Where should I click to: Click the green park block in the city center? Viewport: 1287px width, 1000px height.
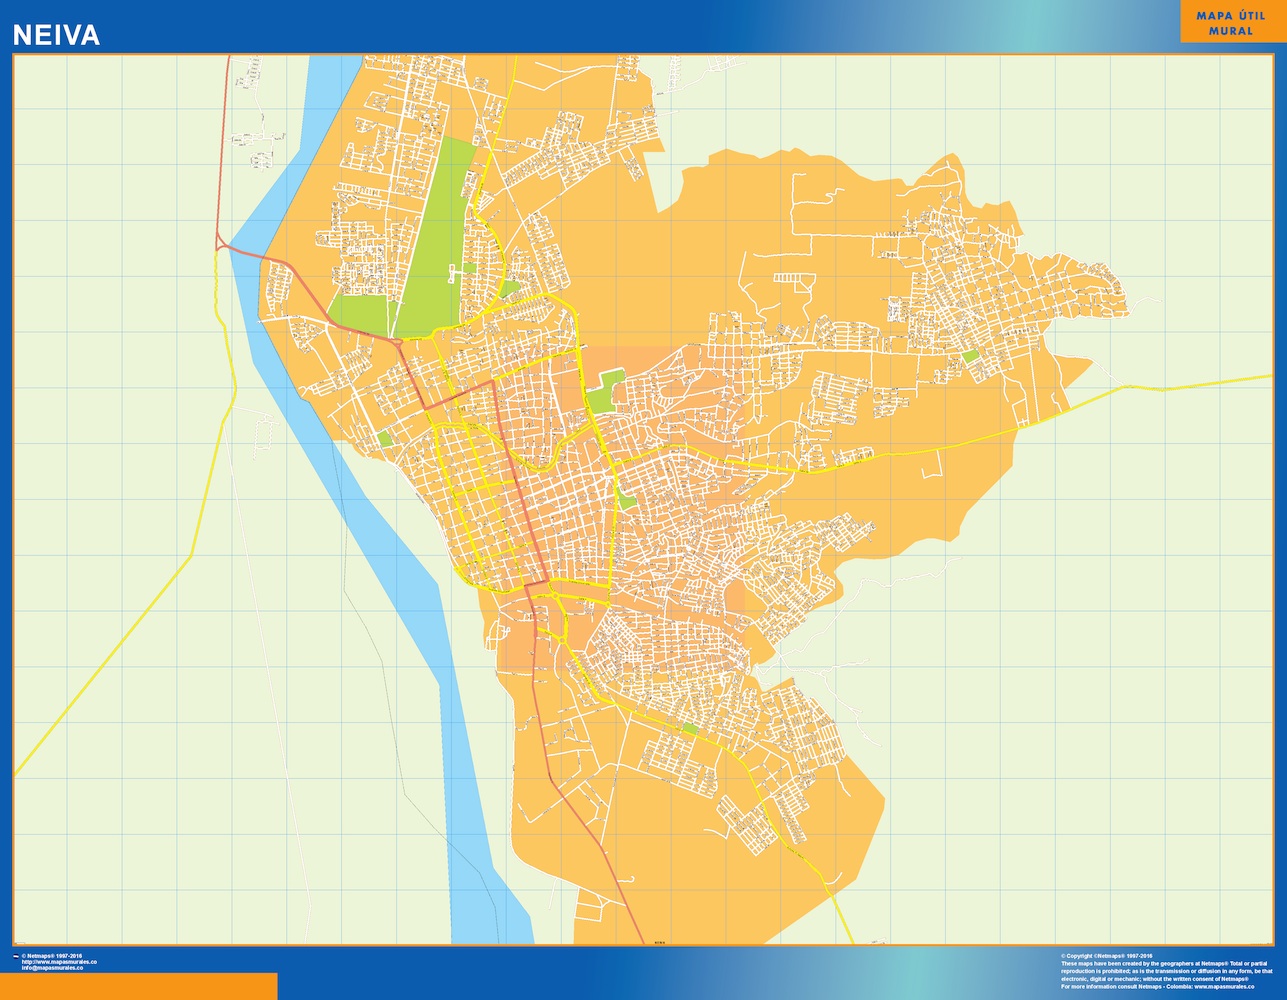[603, 390]
